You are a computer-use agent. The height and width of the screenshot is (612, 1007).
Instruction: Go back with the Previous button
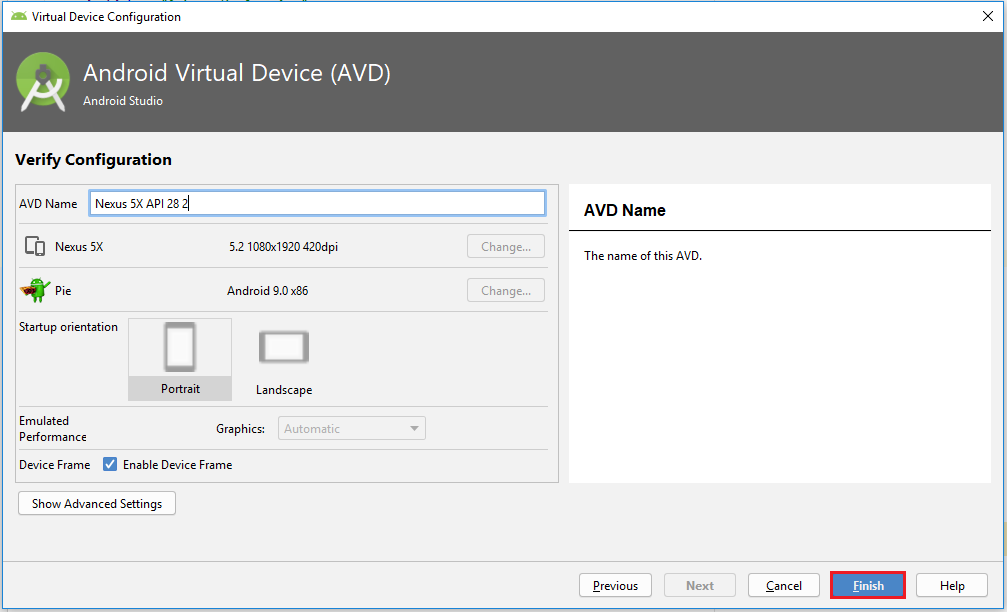point(615,586)
